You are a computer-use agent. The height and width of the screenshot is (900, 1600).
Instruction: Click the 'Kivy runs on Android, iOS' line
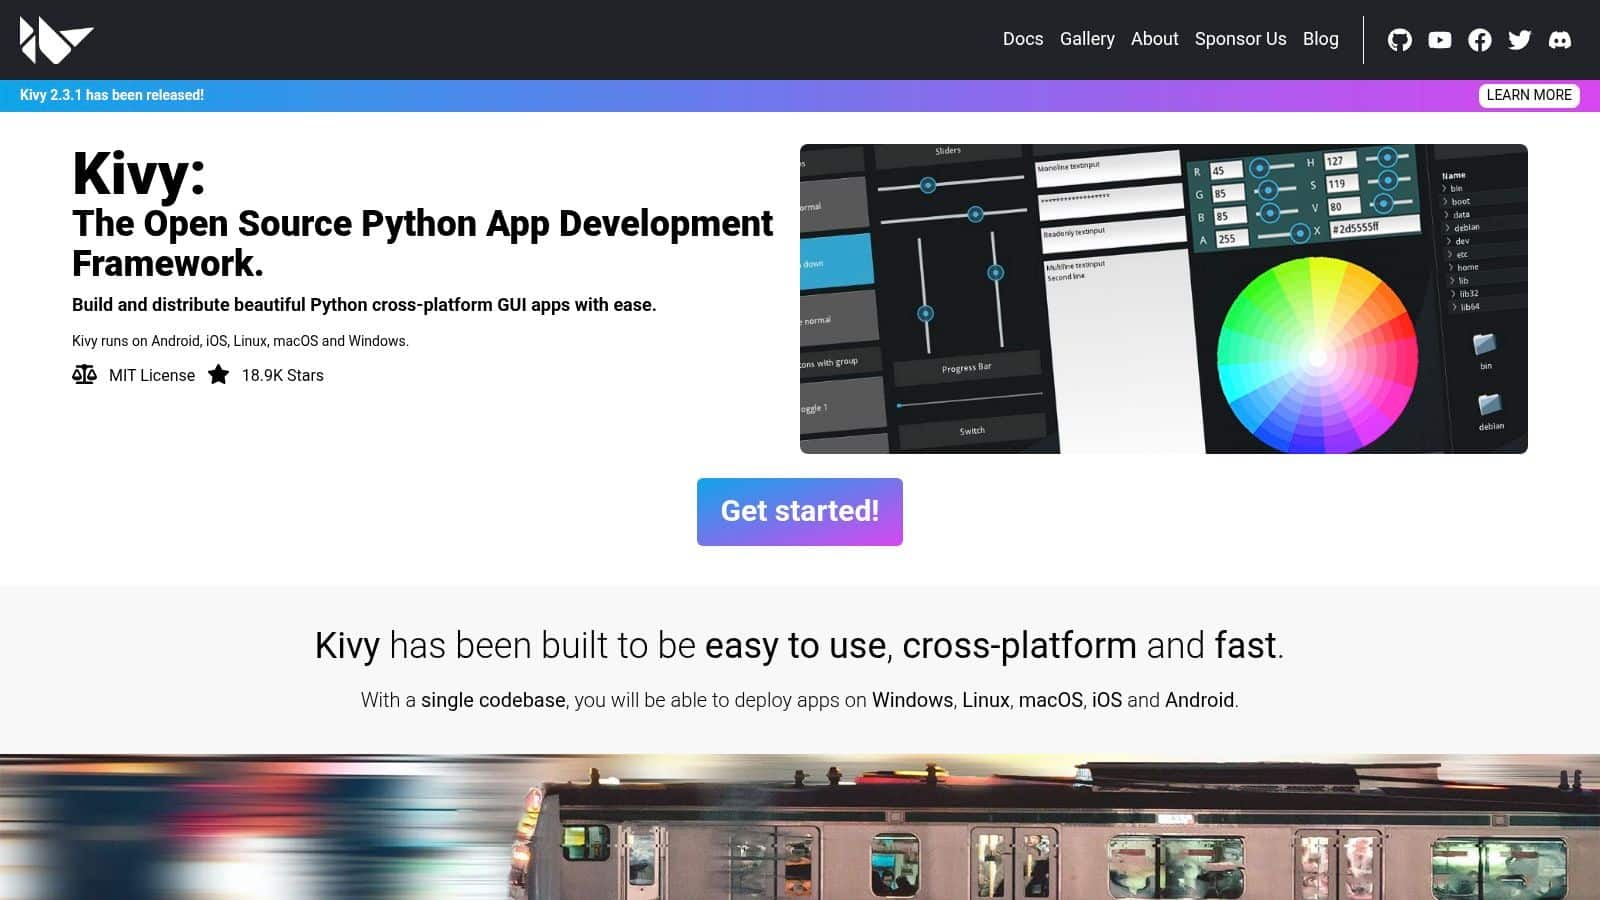point(240,341)
